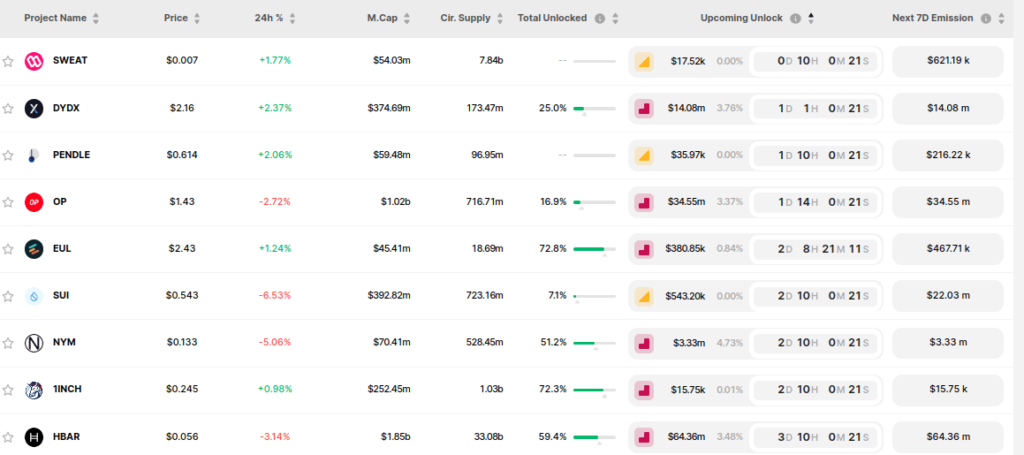
Task: Open the NYM project link
Action: pos(64,342)
